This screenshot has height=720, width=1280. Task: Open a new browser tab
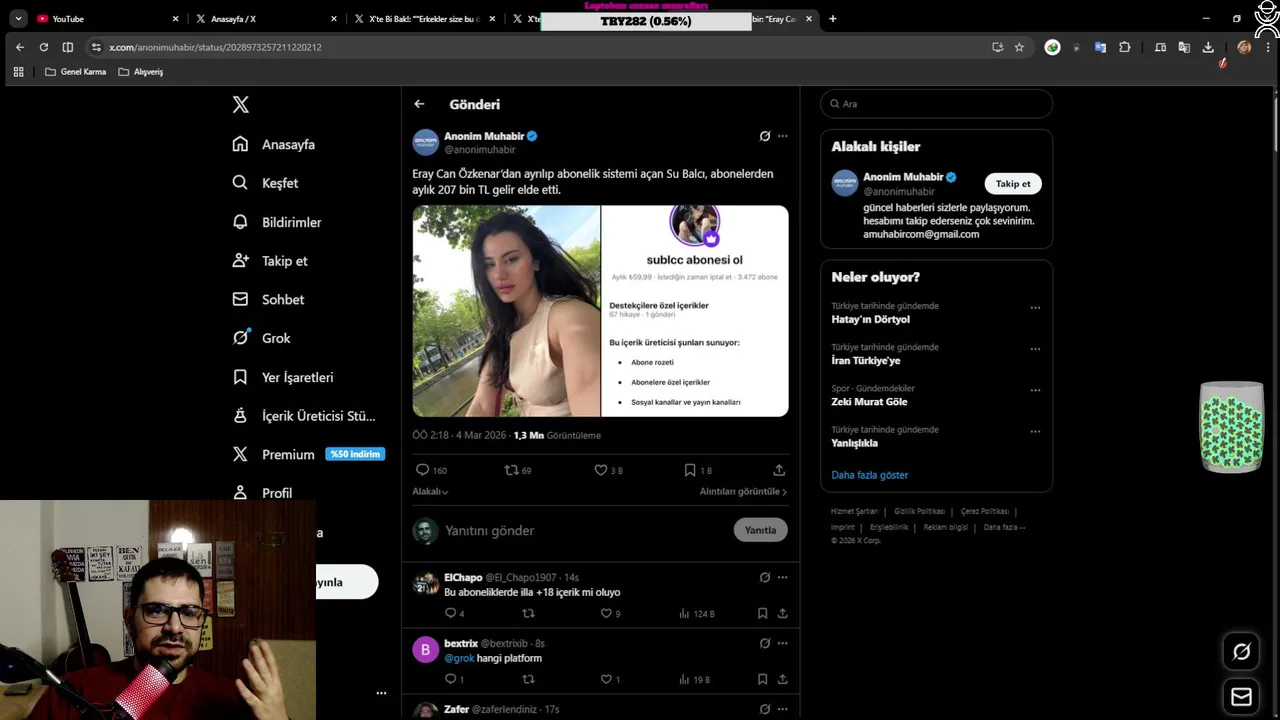[x=833, y=18]
